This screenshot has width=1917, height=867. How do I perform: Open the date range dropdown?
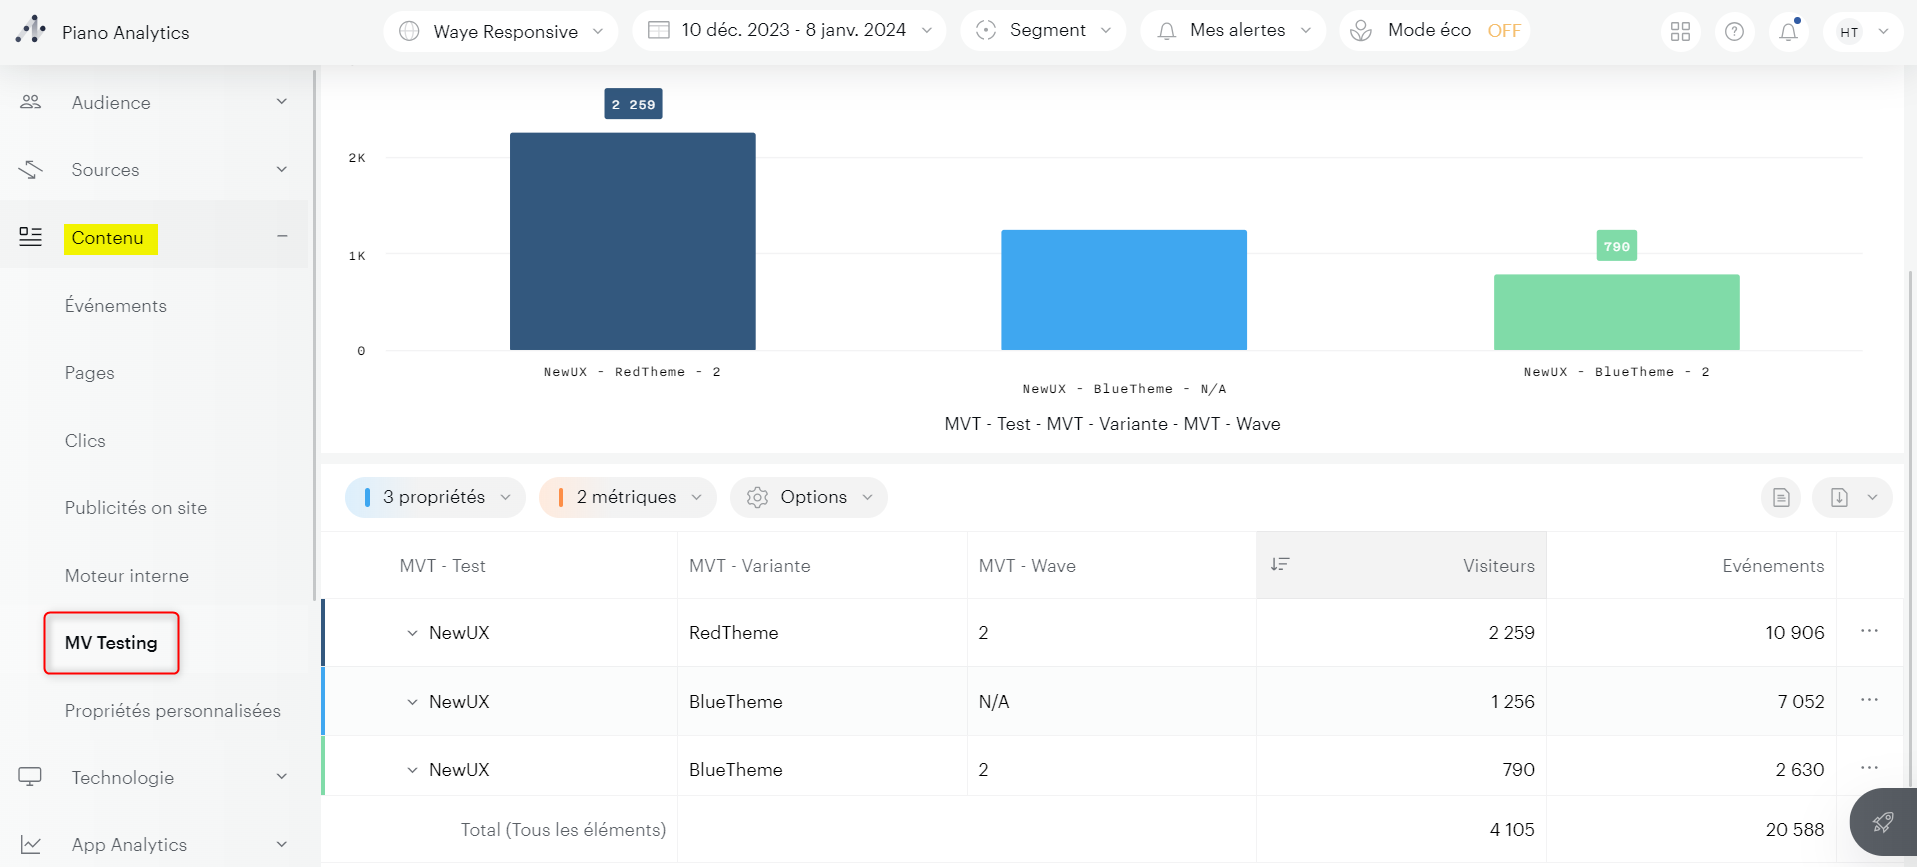(x=788, y=31)
